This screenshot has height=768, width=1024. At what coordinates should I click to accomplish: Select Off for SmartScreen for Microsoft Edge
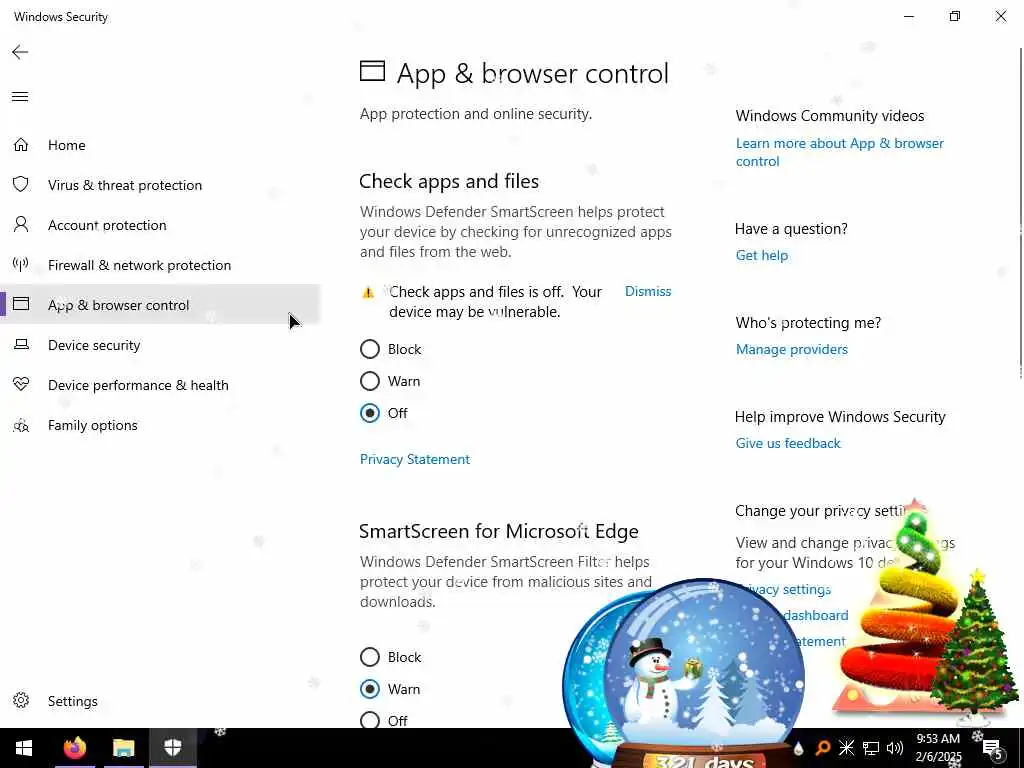pyautogui.click(x=370, y=720)
